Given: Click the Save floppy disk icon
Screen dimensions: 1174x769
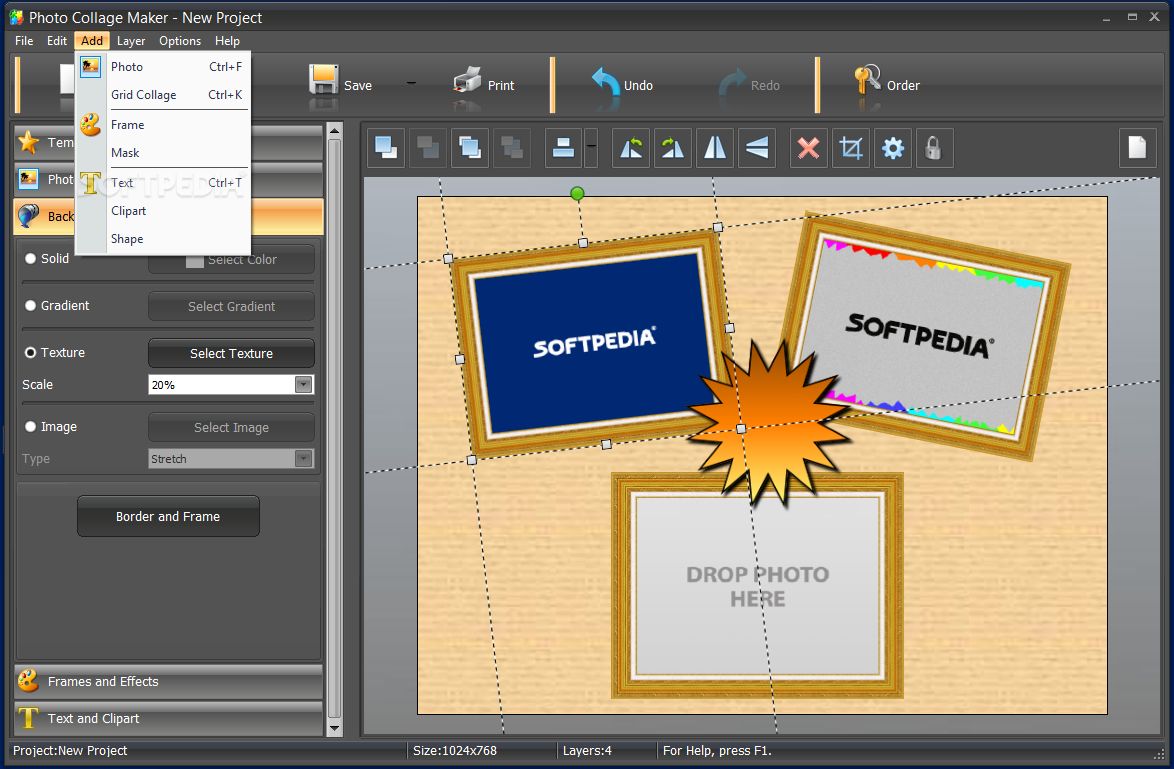Looking at the screenshot, I should coord(323,79).
